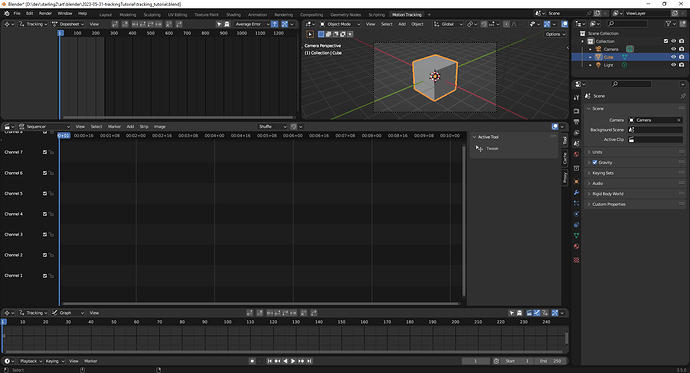Image resolution: width=690 pixels, height=373 pixels.
Task: Play the animation in reverse
Action: [x=285, y=361]
